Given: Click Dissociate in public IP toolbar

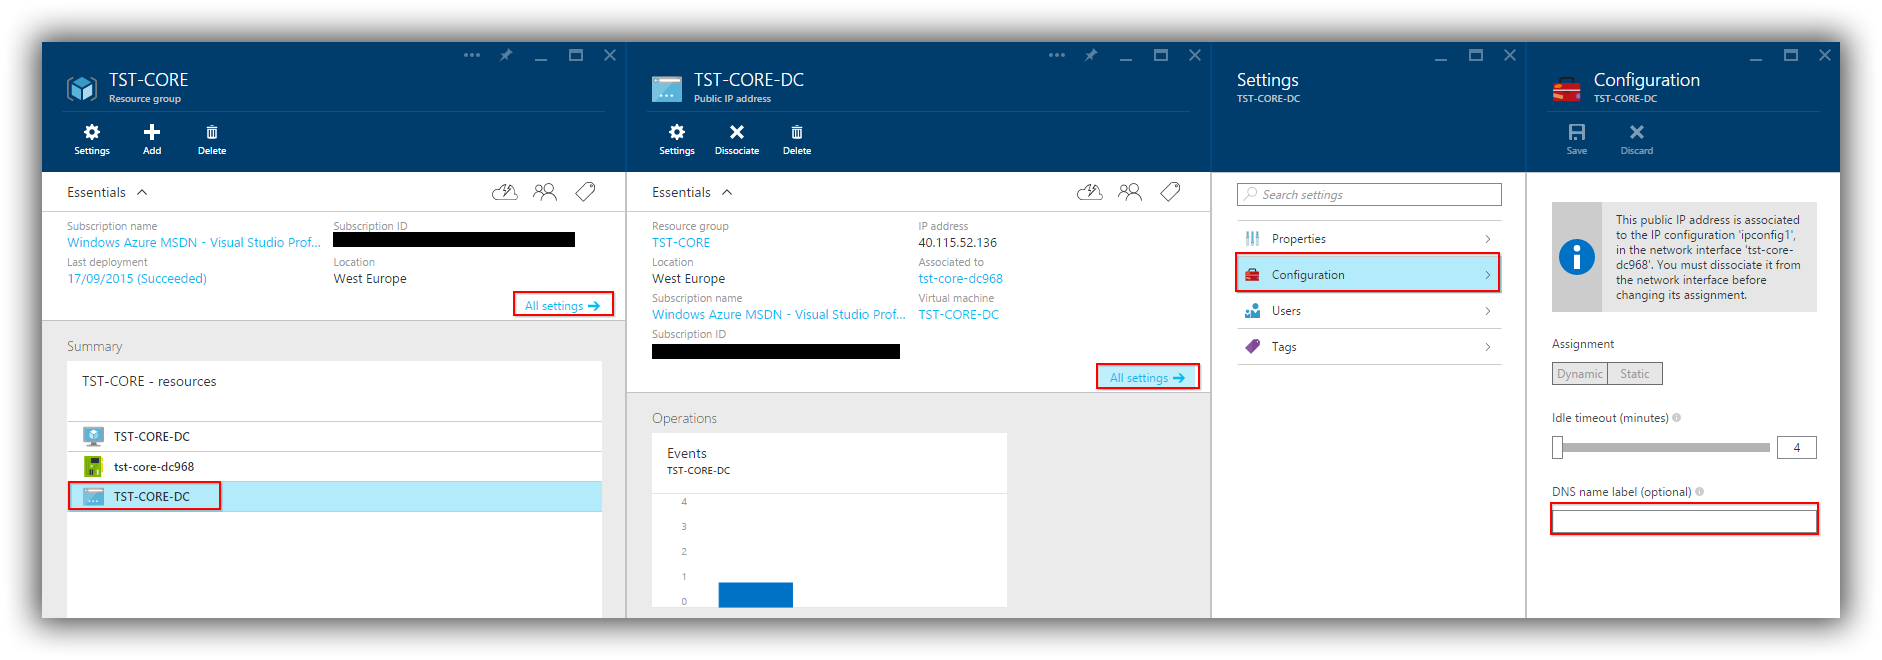Looking at the screenshot, I should [x=737, y=139].
